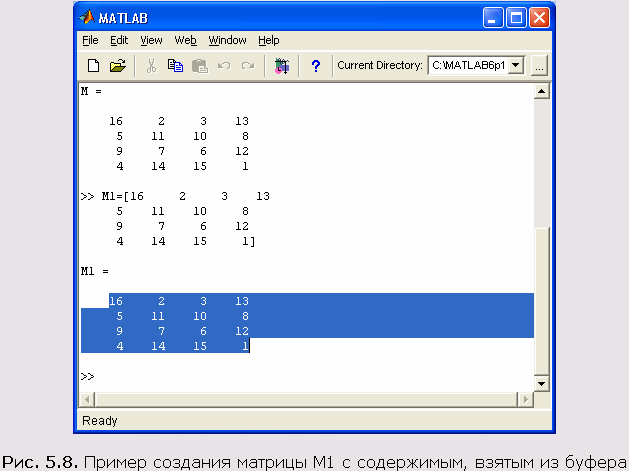Image resolution: width=629 pixels, height=471 pixels.
Task: Click the '>> M1=[16' command text
Action: coord(112,196)
